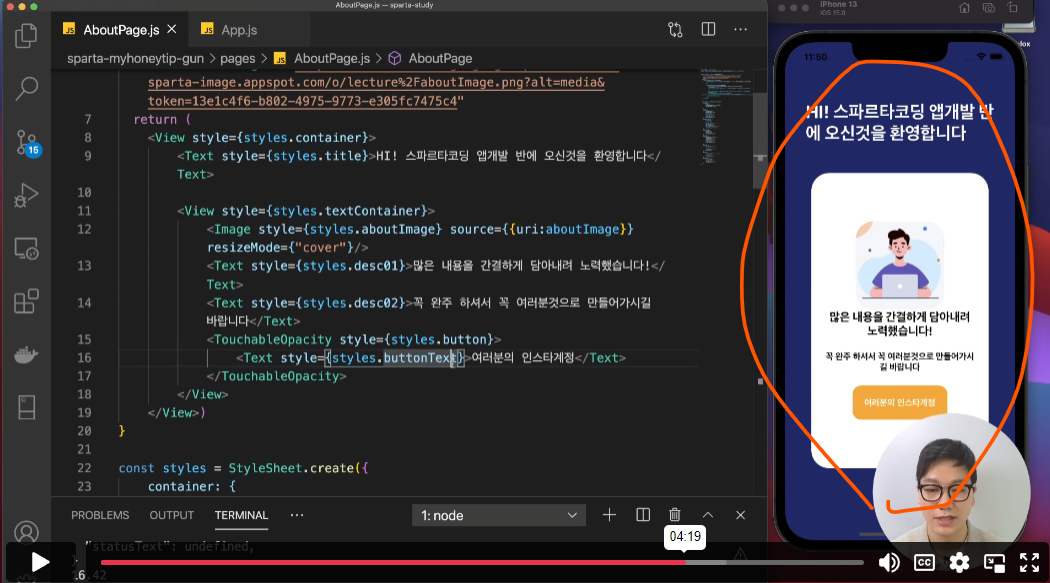
Task: Toggle closed captions CC button
Action: [924, 562]
